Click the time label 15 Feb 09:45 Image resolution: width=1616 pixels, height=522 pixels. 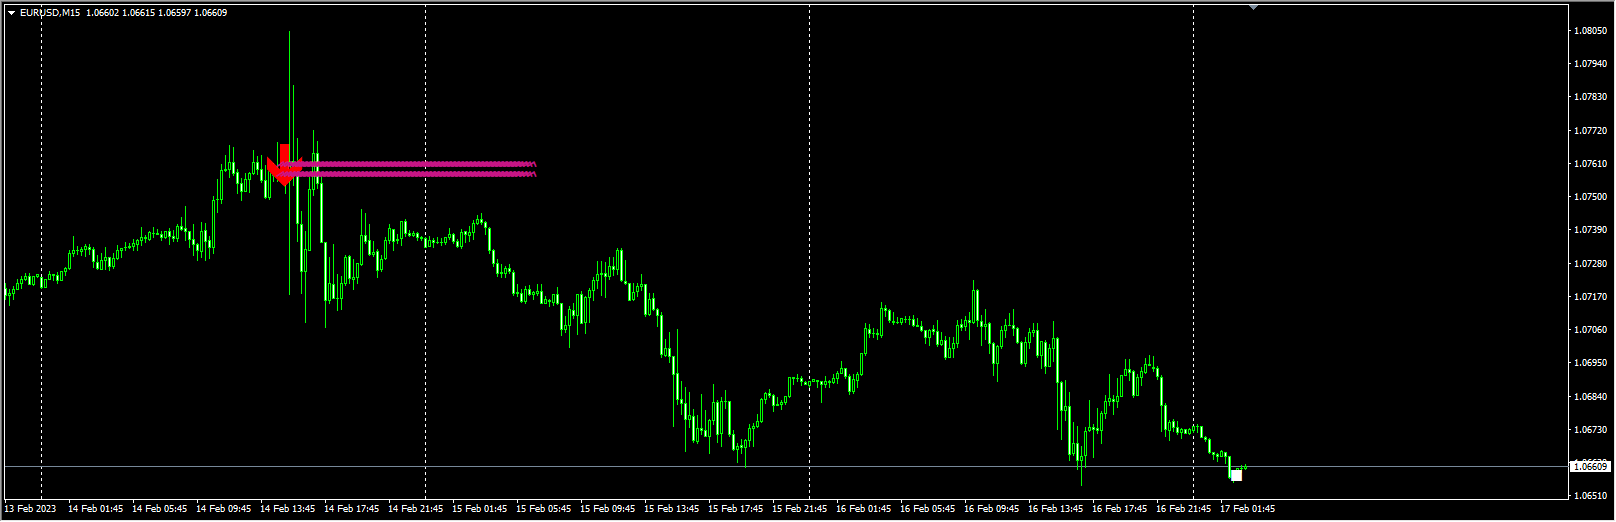point(608,509)
